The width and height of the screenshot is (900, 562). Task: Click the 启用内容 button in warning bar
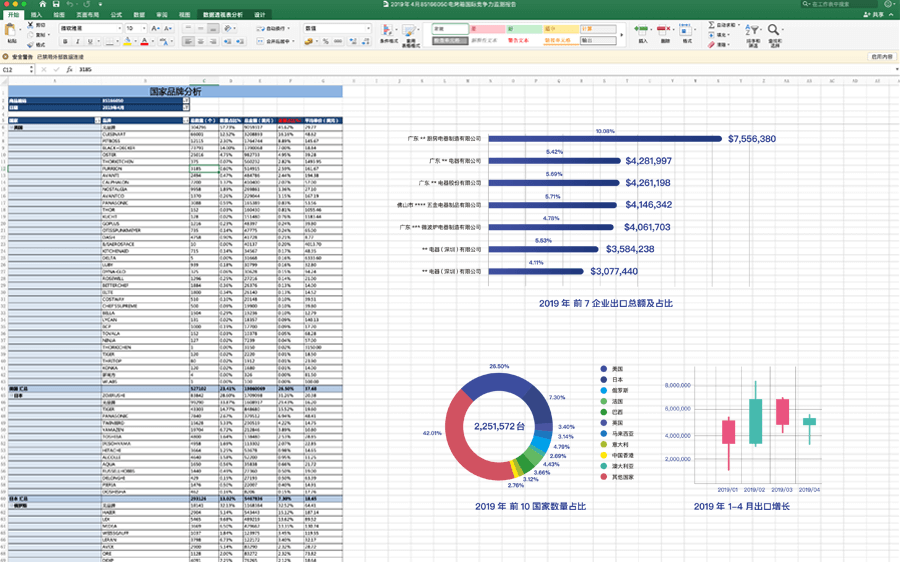[881, 57]
